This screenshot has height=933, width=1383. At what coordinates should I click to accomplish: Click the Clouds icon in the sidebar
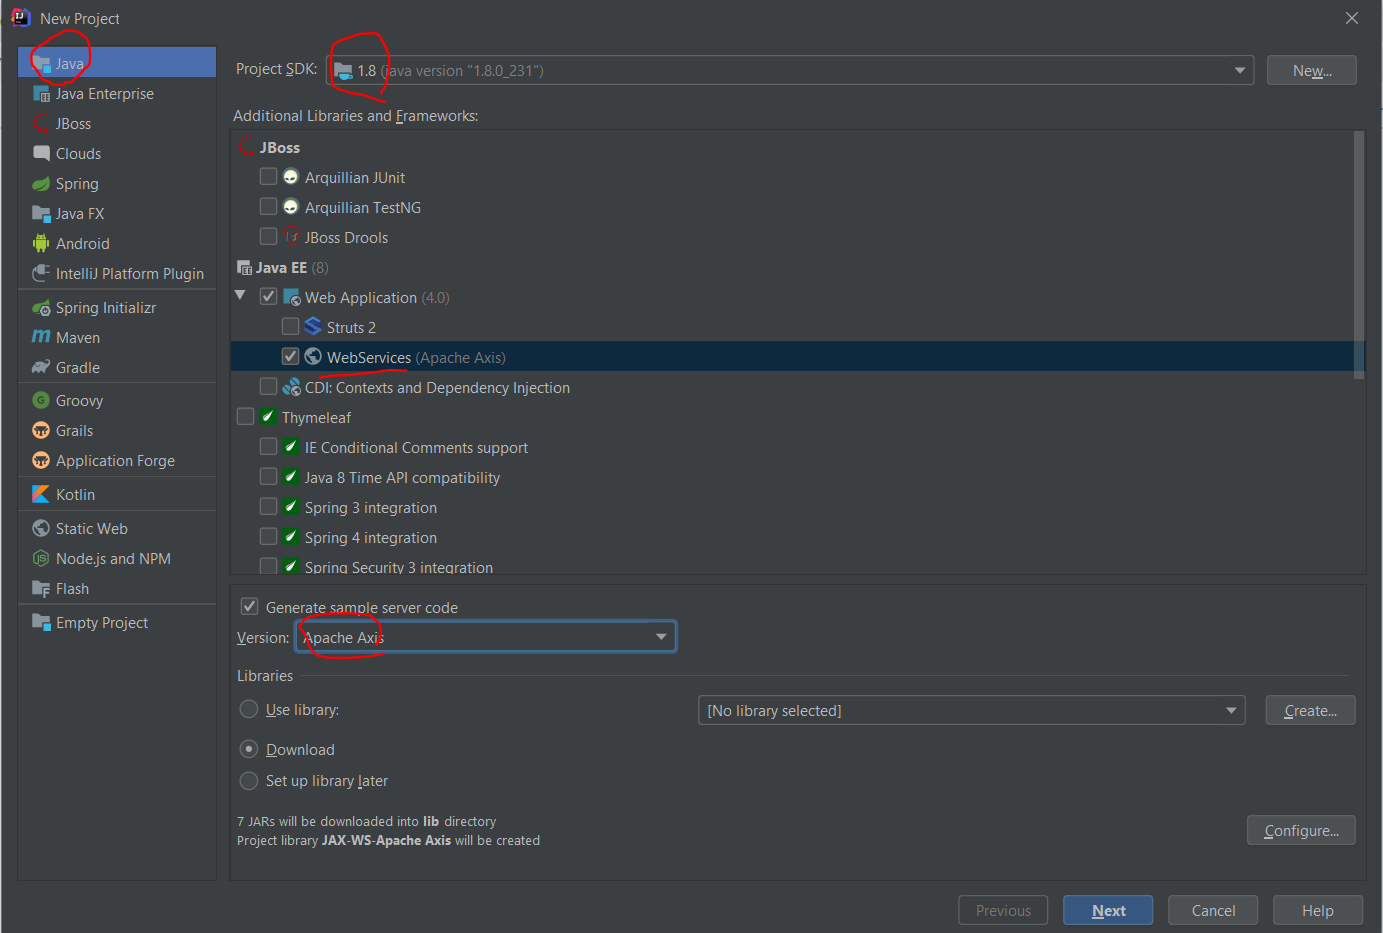pyautogui.click(x=41, y=154)
